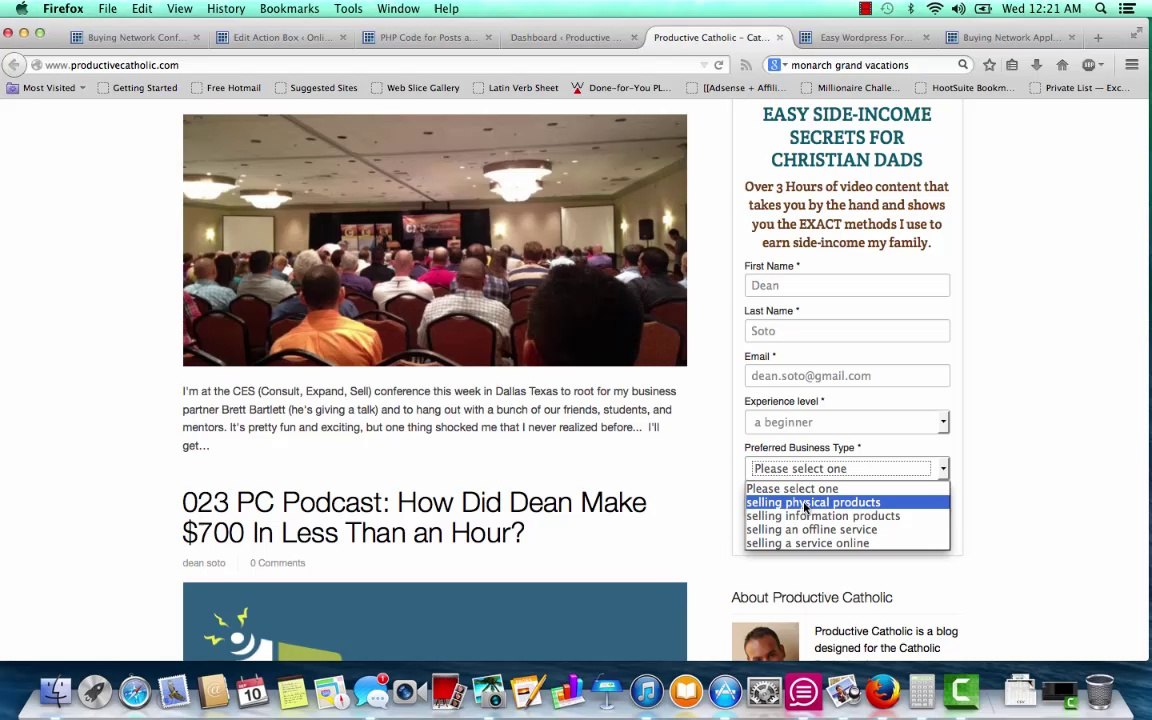The width and height of the screenshot is (1152, 720).
Task: Open System Preferences gear in the Dock
Action: (x=765, y=692)
